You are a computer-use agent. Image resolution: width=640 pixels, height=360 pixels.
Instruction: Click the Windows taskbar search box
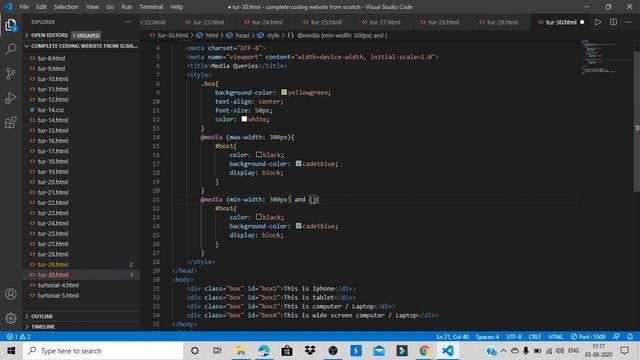pos(103,351)
